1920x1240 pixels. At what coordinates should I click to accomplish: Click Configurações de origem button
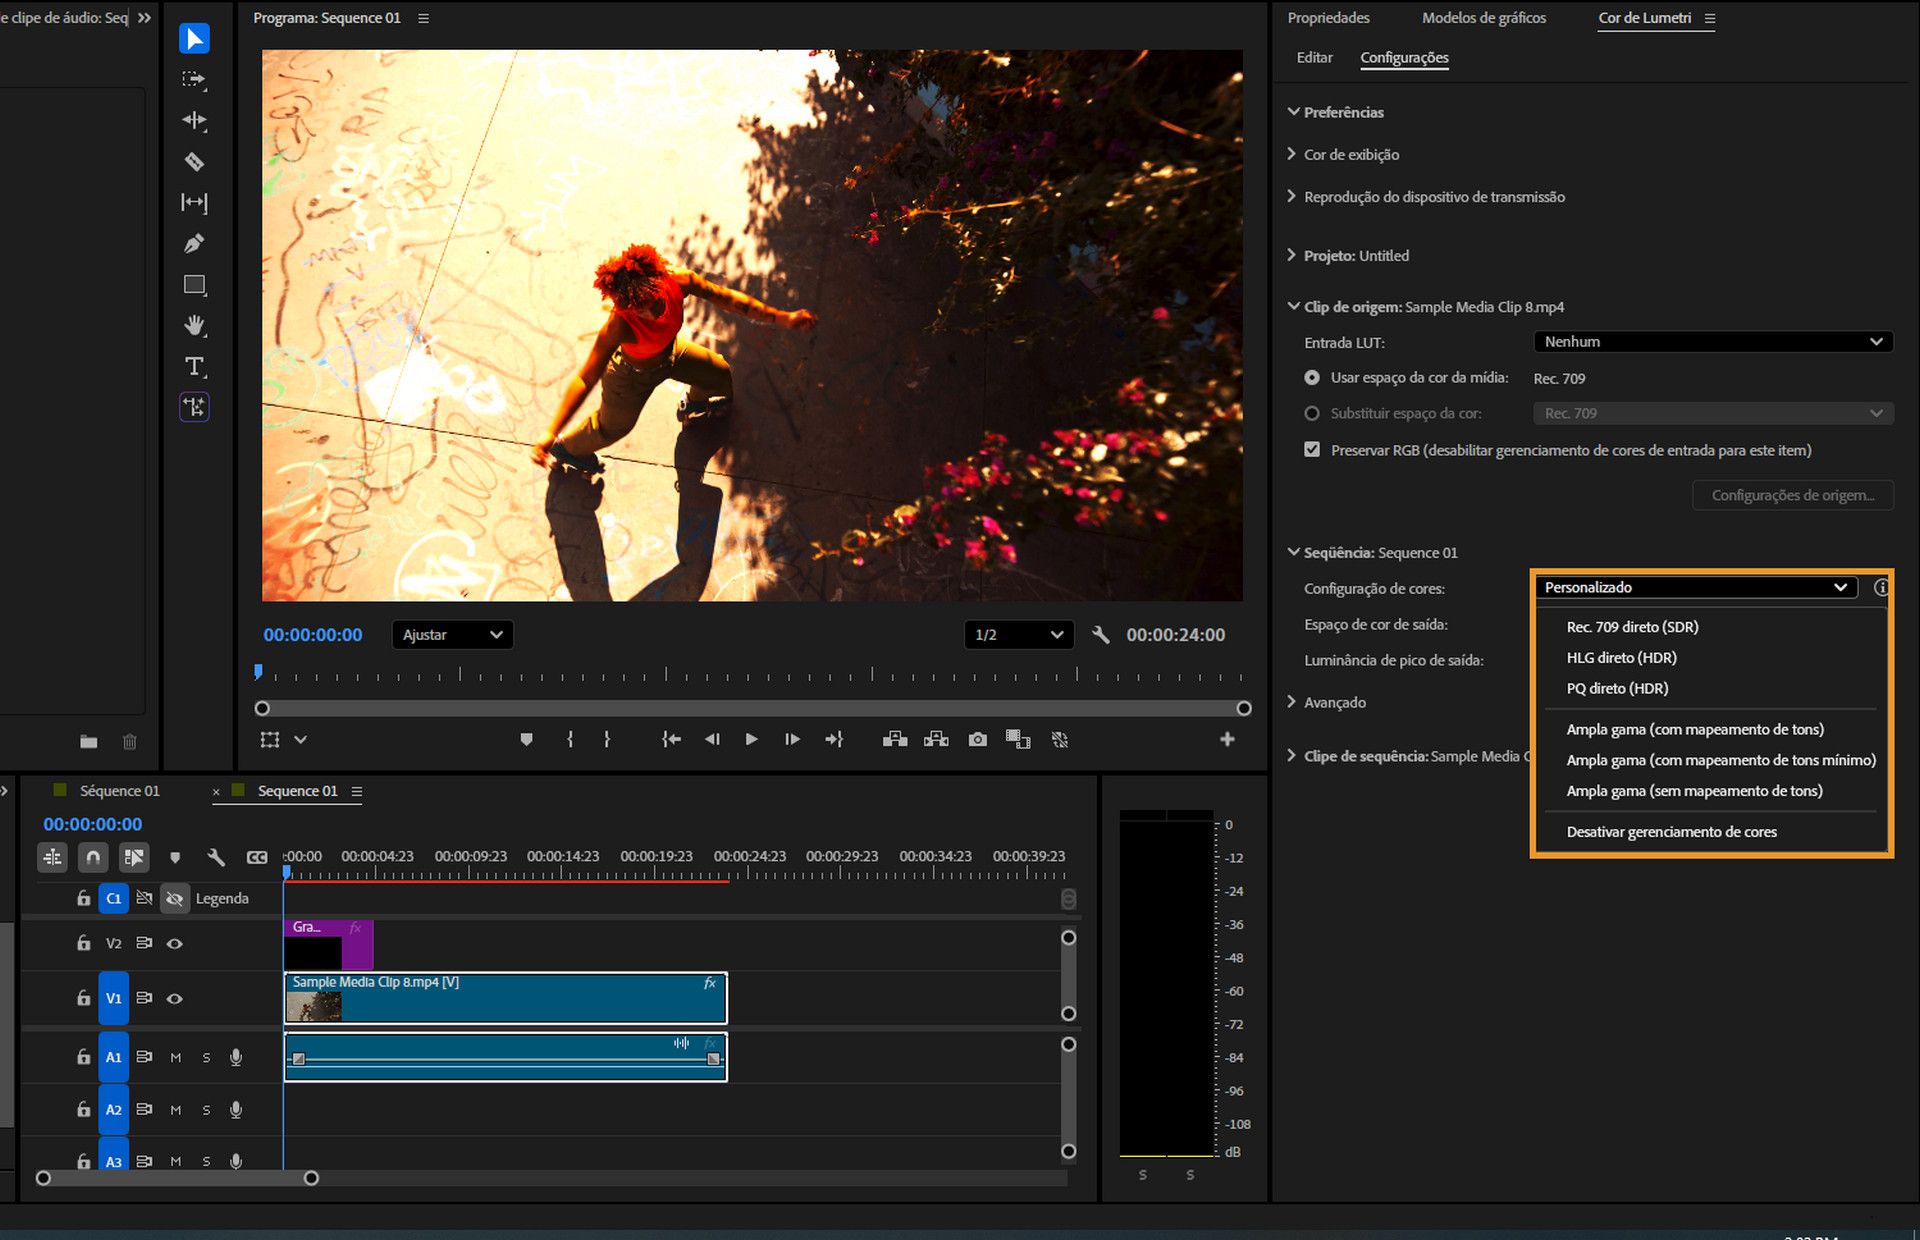[x=1792, y=495]
